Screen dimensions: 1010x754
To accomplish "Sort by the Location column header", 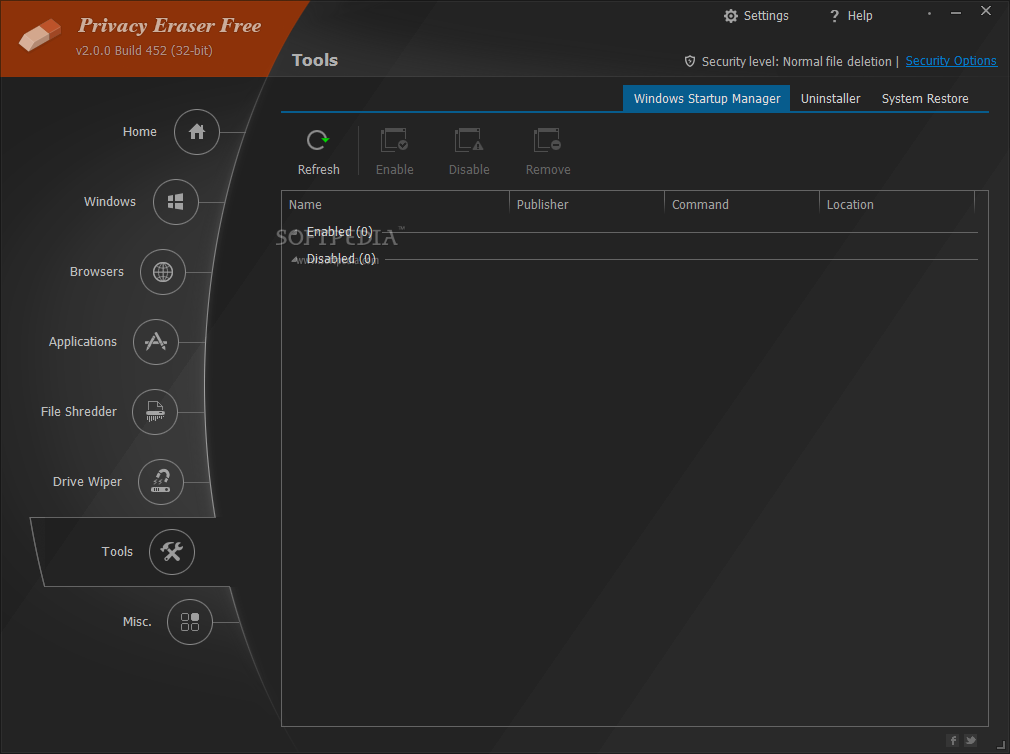I will [897, 205].
